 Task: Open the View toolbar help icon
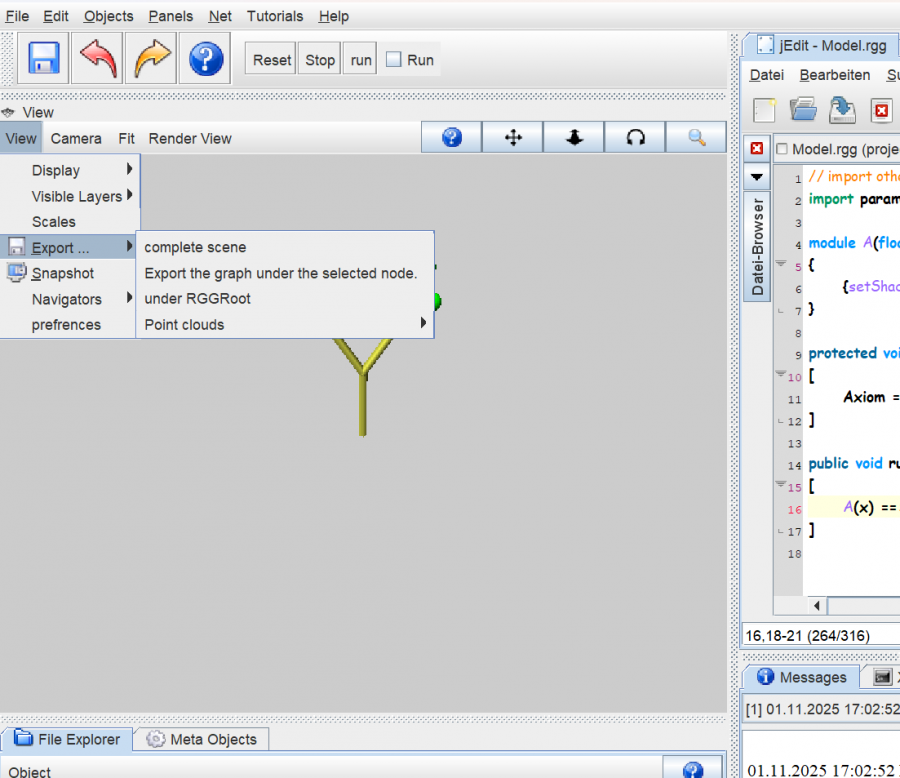coord(451,137)
